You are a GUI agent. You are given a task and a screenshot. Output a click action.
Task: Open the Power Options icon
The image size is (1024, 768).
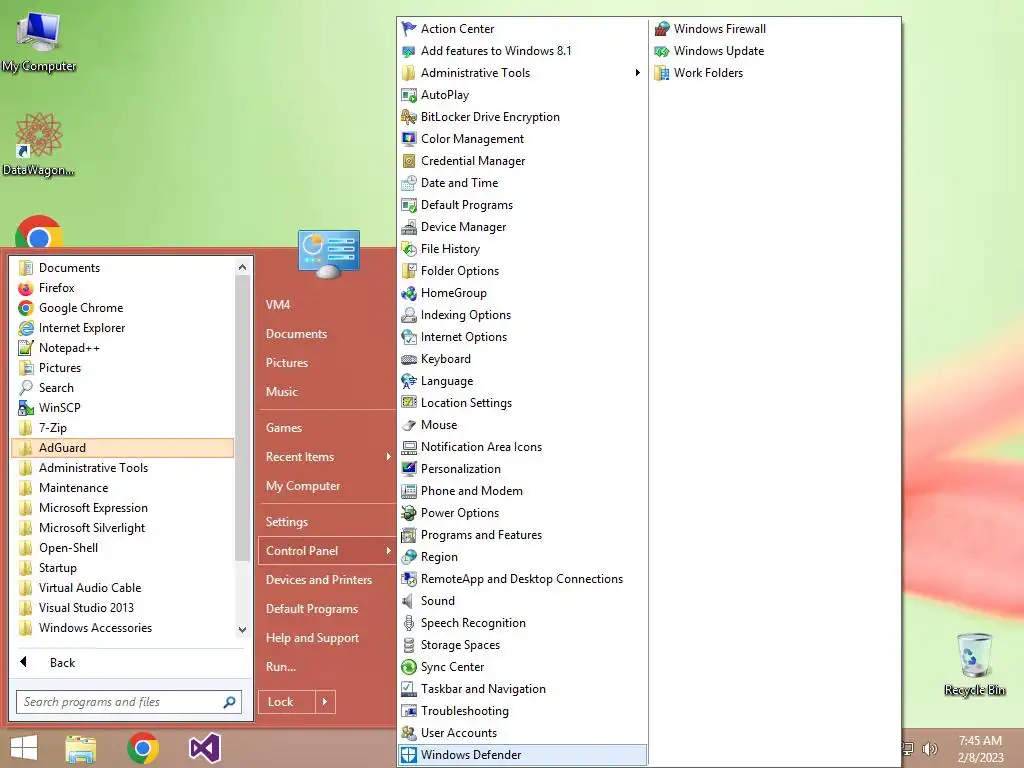(x=409, y=513)
